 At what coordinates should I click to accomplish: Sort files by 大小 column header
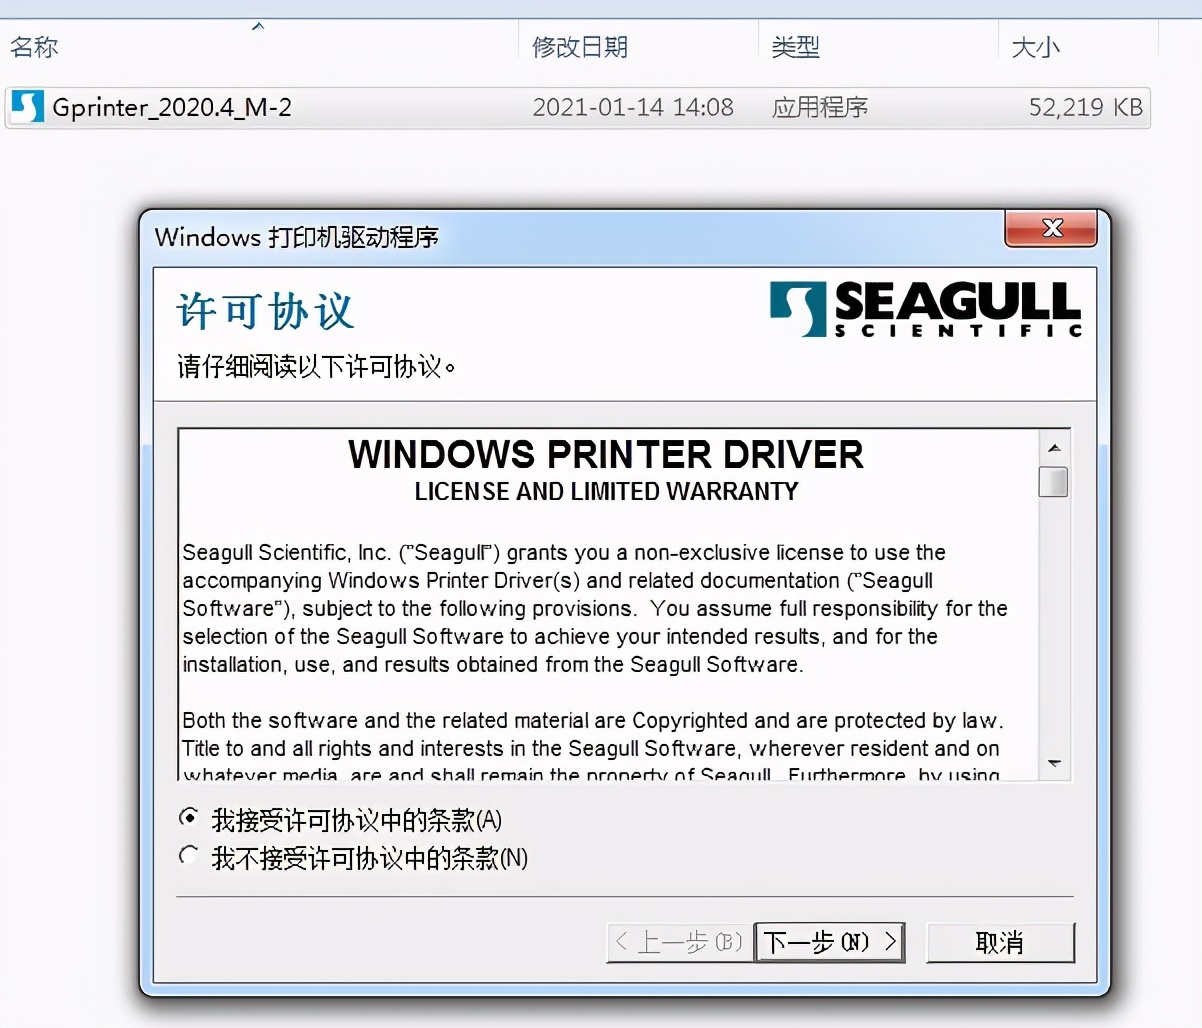[1079, 47]
